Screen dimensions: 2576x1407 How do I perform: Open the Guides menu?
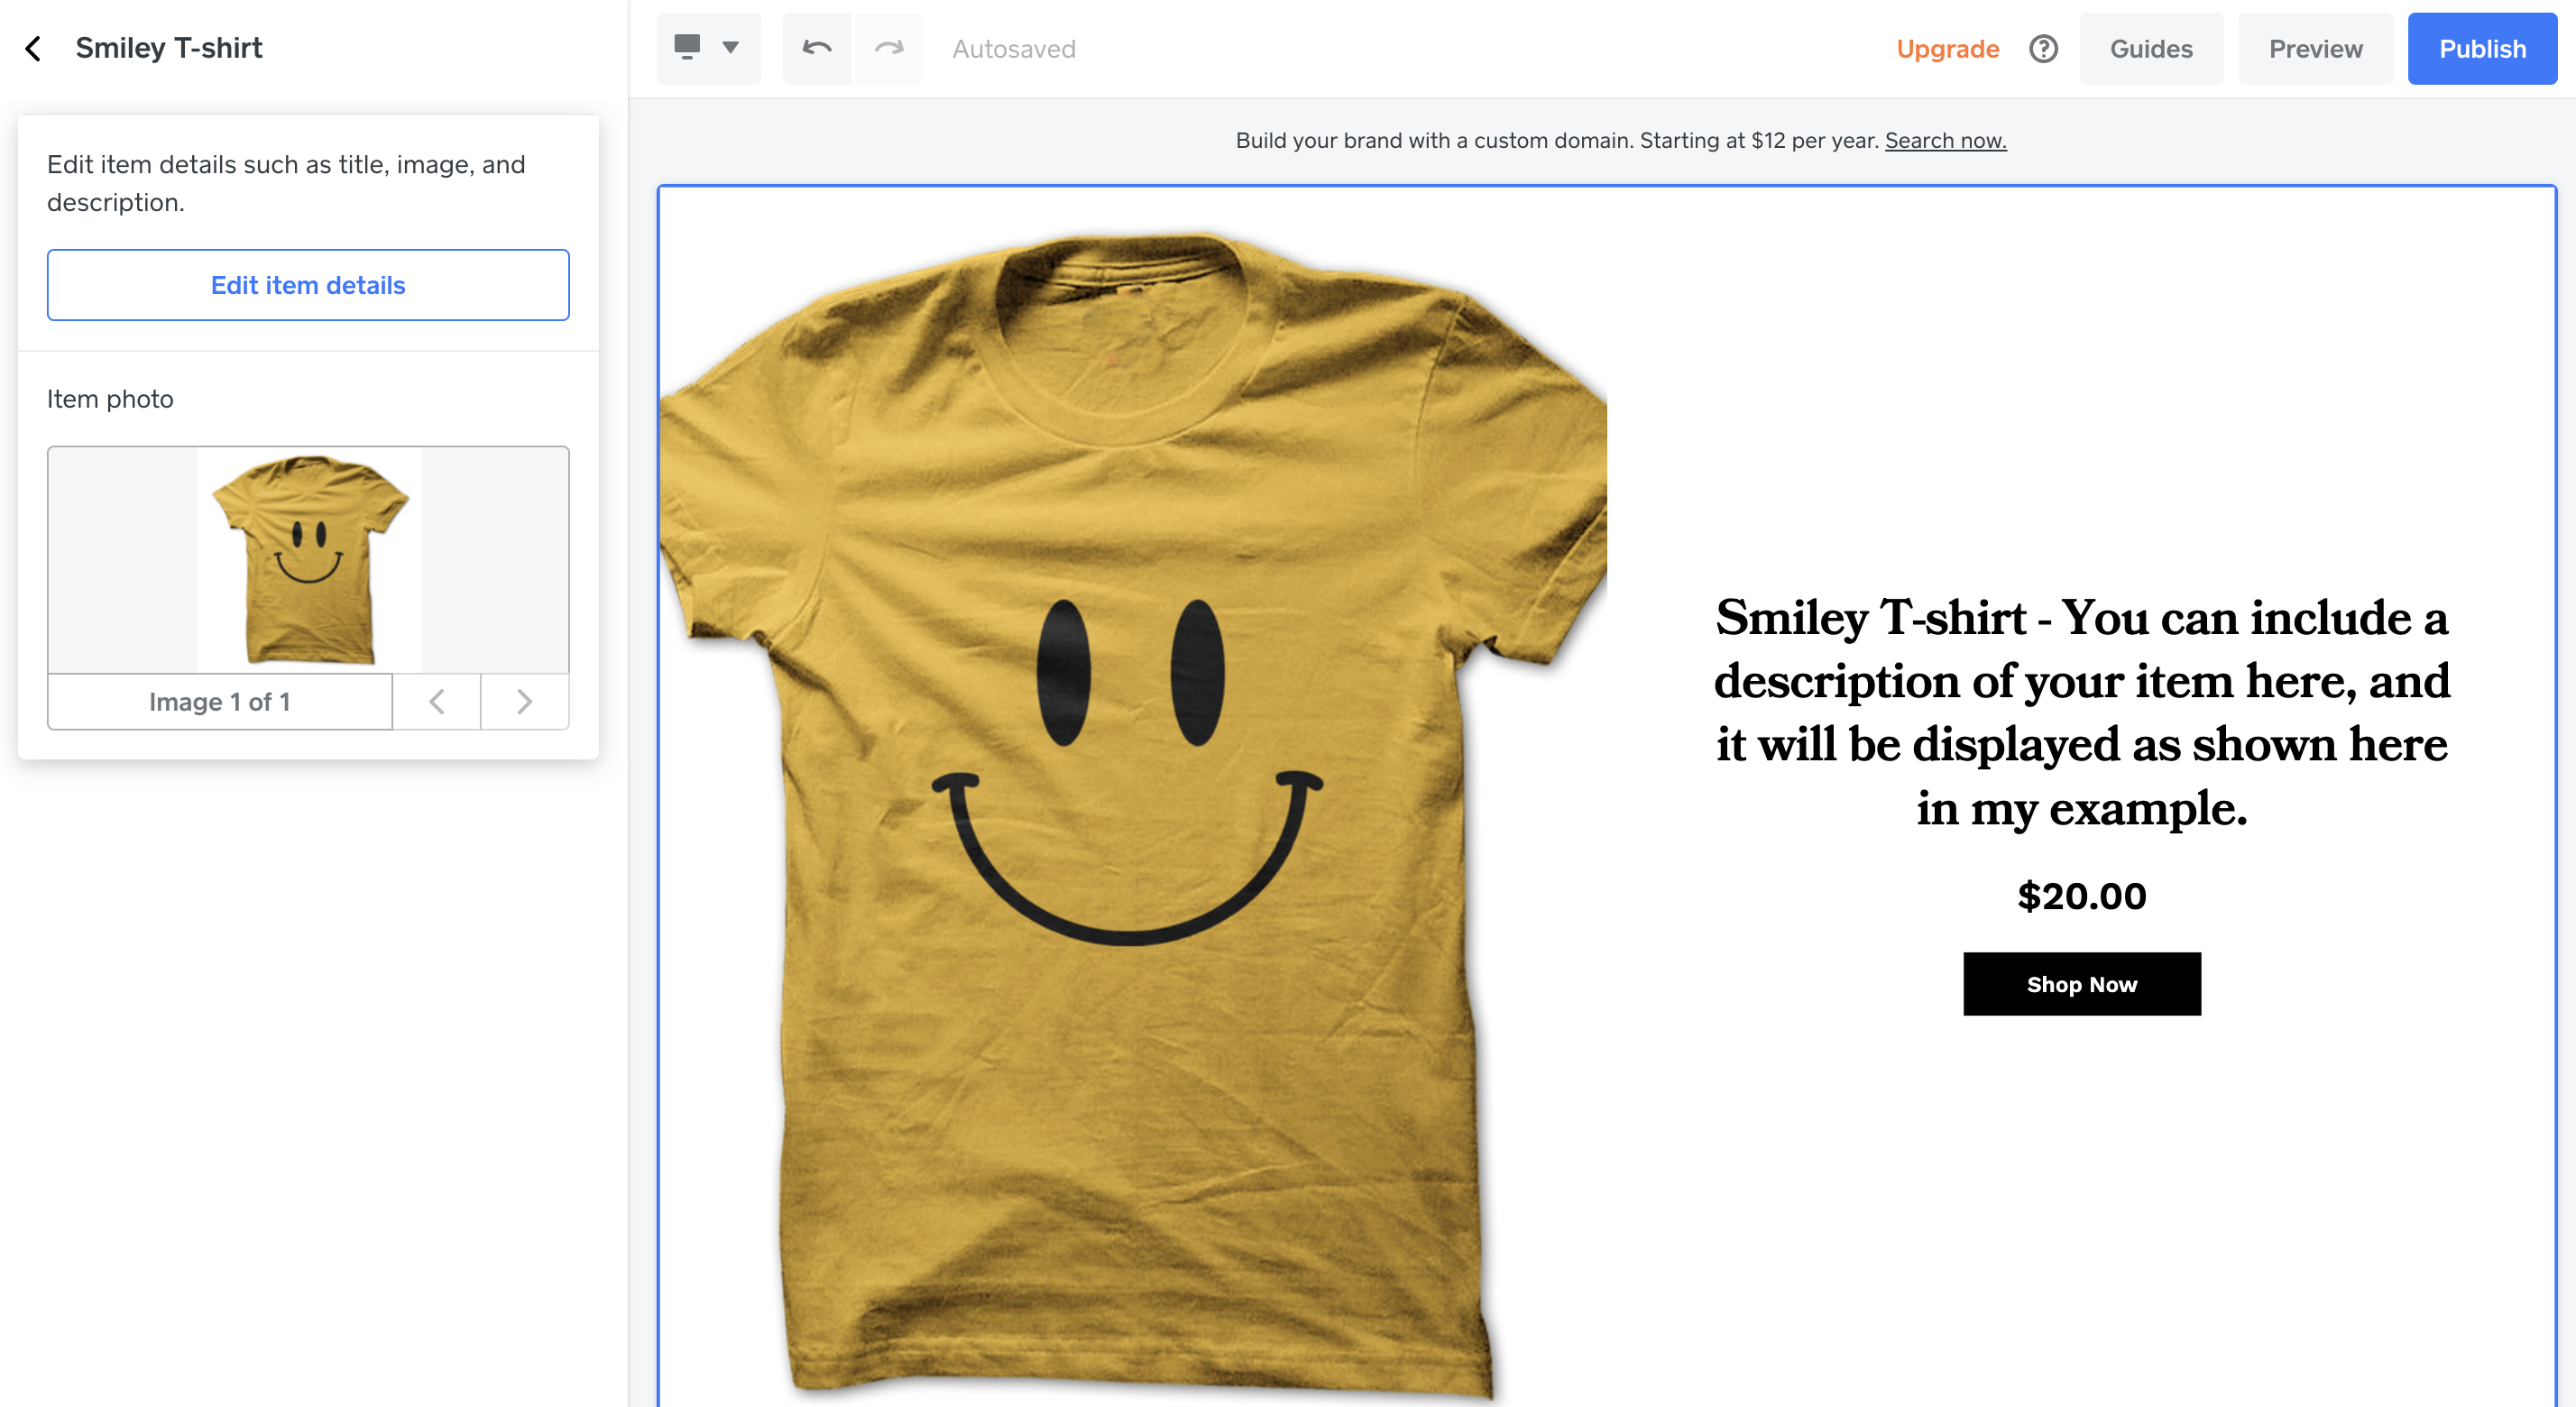[x=2151, y=48]
